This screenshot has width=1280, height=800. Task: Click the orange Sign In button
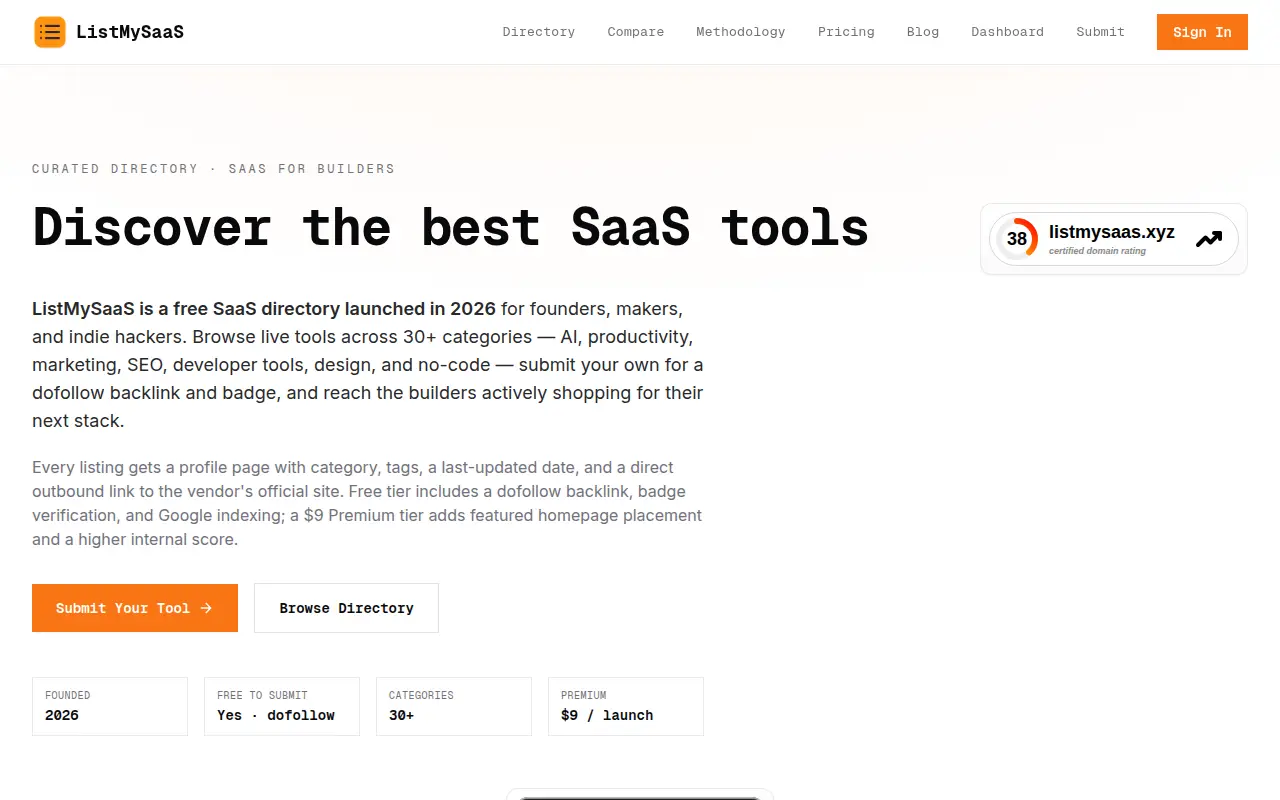click(x=1202, y=32)
